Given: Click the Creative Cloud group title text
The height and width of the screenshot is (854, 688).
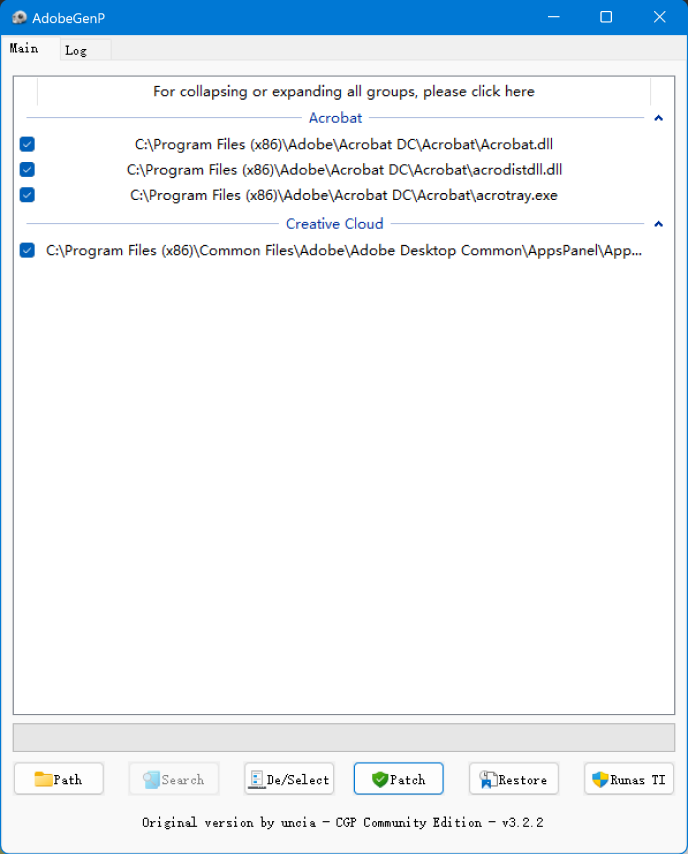Looking at the screenshot, I should pyautogui.click(x=334, y=224).
